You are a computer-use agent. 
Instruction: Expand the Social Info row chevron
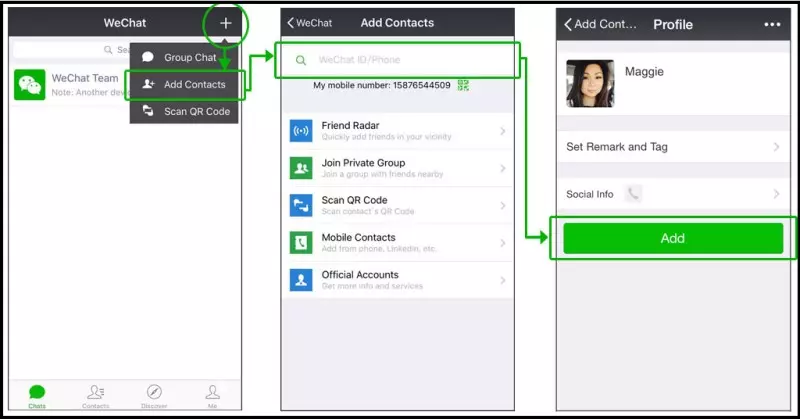(776, 194)
